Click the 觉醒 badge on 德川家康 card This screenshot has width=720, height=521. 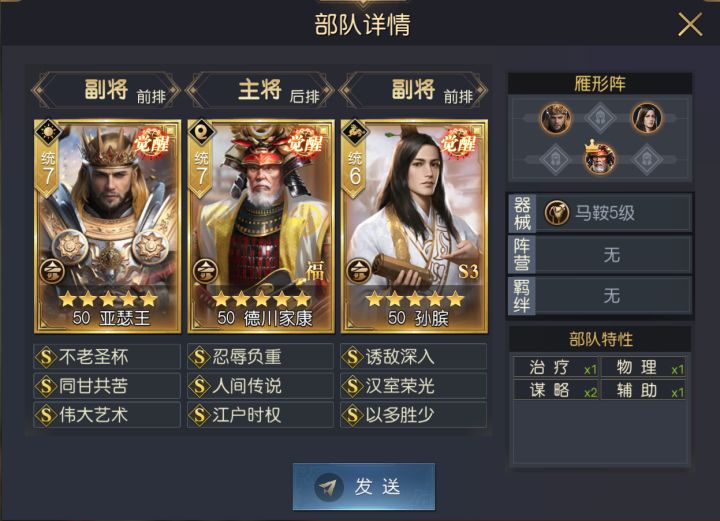click(304, 143)
